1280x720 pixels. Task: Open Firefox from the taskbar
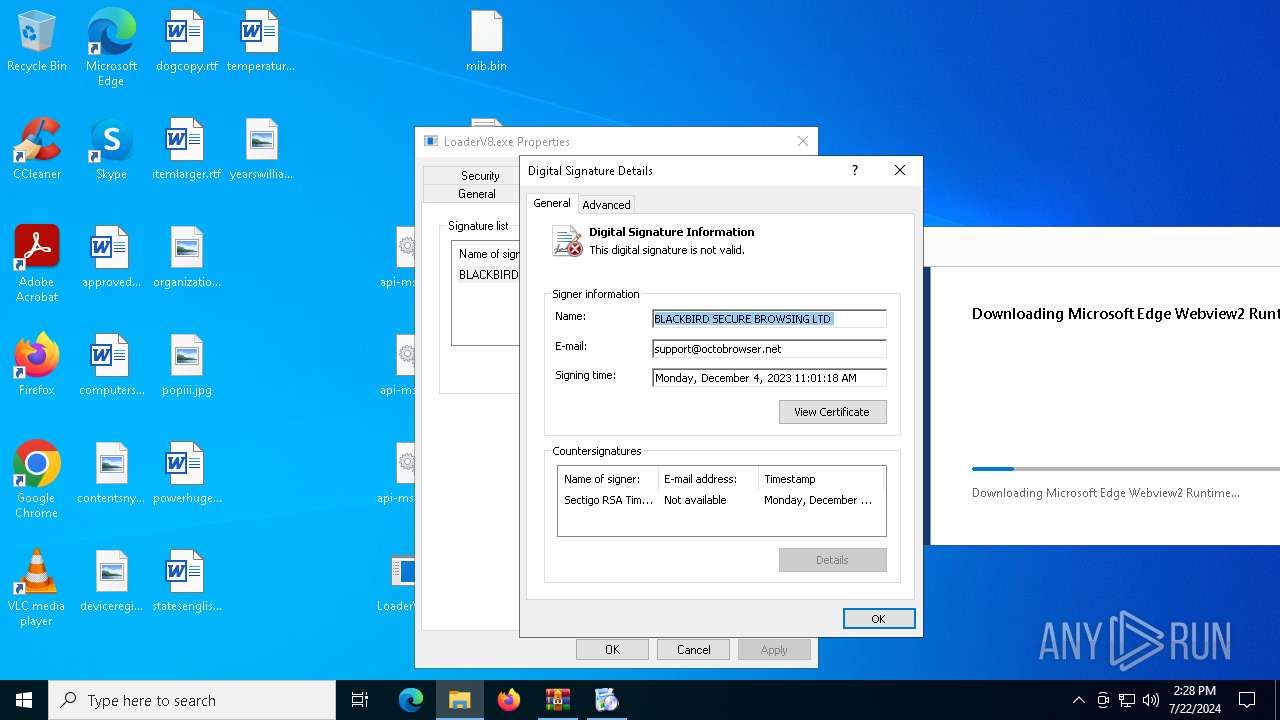[x=509, y=700]
